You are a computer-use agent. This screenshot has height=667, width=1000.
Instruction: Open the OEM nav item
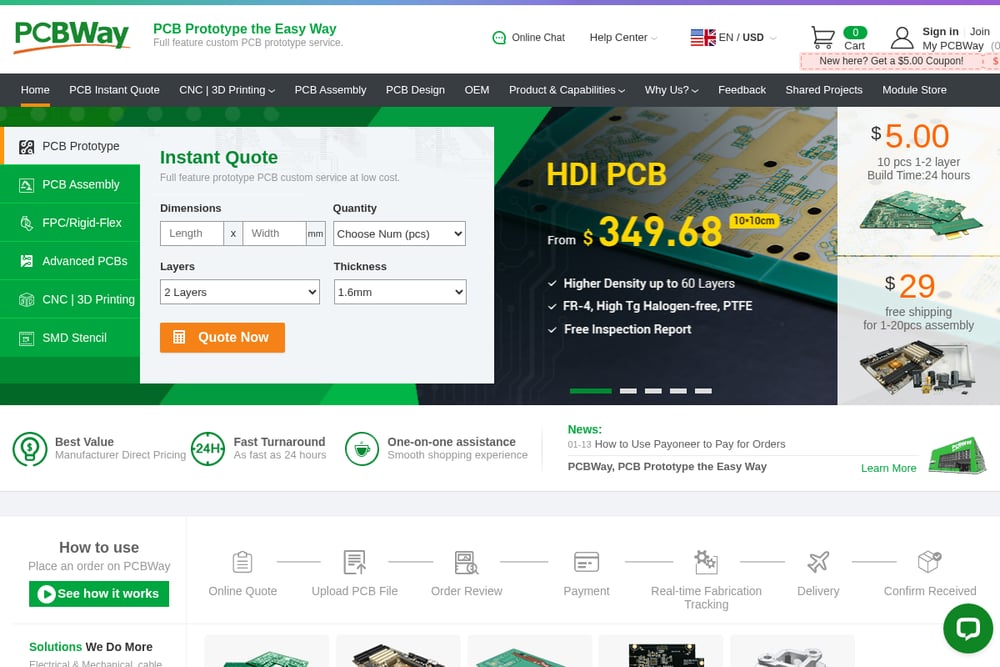477,90
